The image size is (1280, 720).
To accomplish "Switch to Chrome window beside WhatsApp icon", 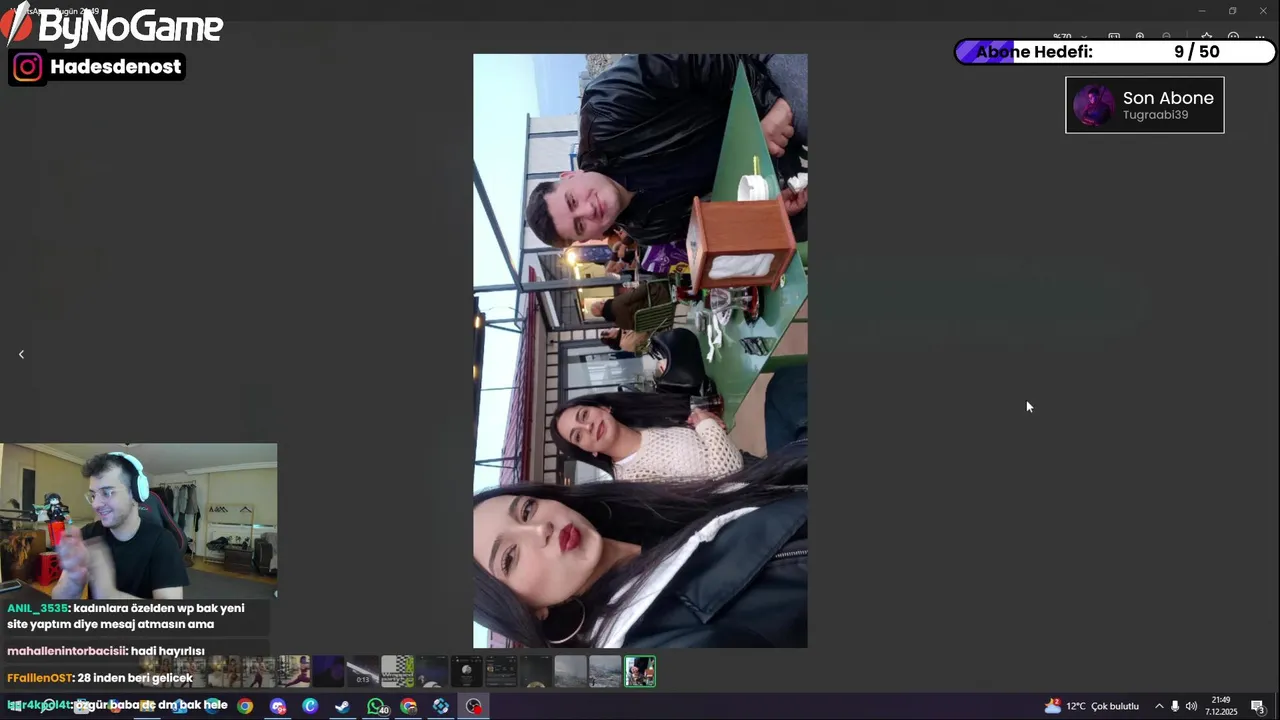I will tap(409, 706).
